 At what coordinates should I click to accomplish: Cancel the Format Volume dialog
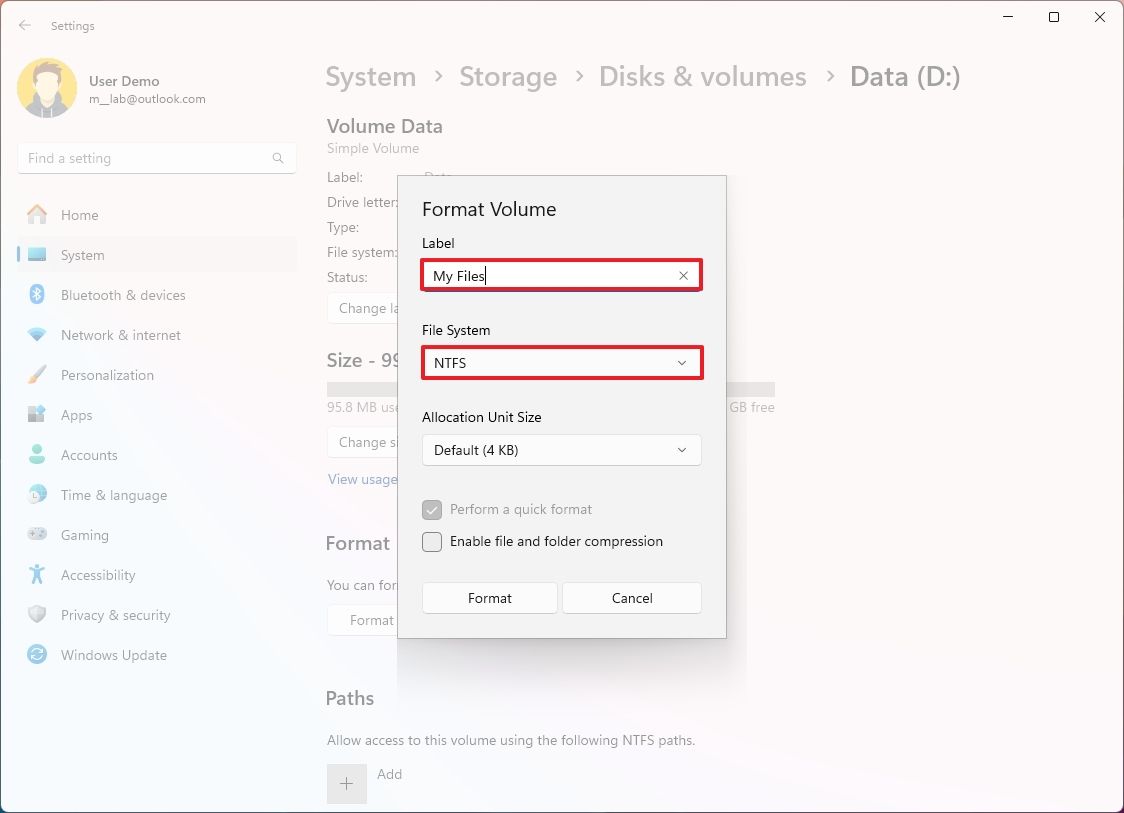coord(631,597)
